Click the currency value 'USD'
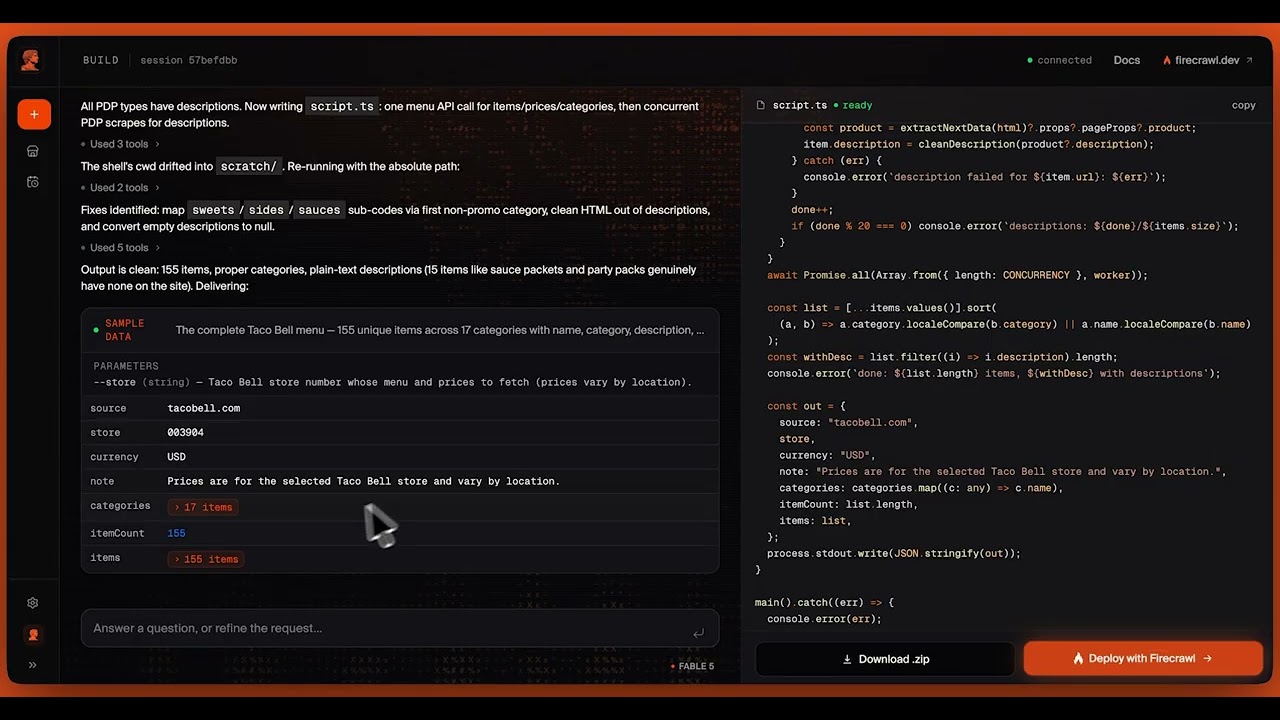 coord(176,457)
